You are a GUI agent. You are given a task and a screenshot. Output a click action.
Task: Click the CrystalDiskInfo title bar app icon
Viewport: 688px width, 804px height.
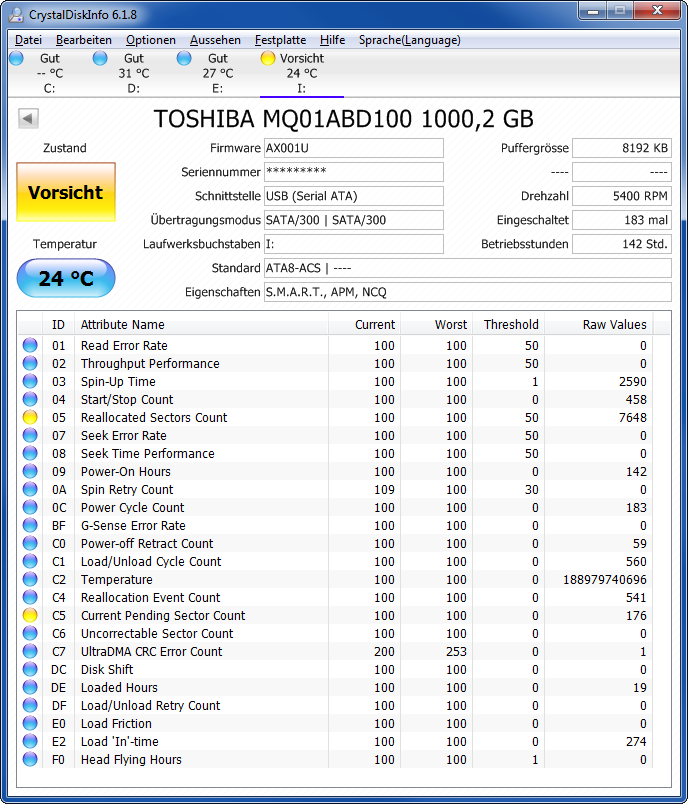click(x=16, y=14)
